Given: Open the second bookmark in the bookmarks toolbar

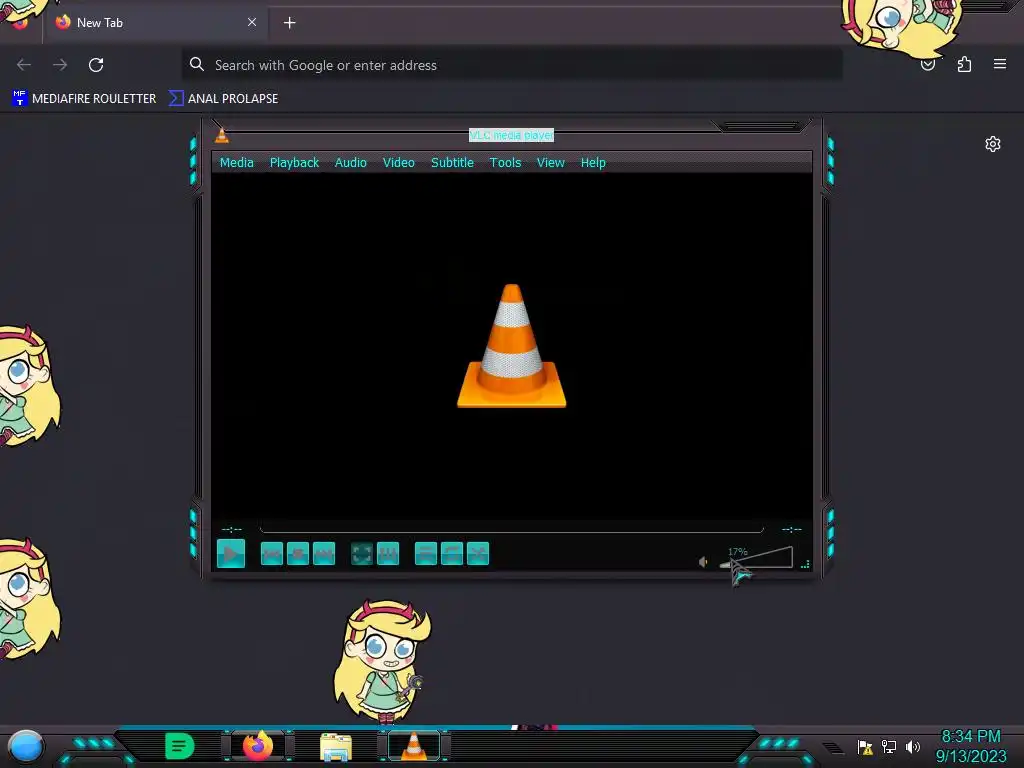Looking at the screenshot, I should (223, 99).
